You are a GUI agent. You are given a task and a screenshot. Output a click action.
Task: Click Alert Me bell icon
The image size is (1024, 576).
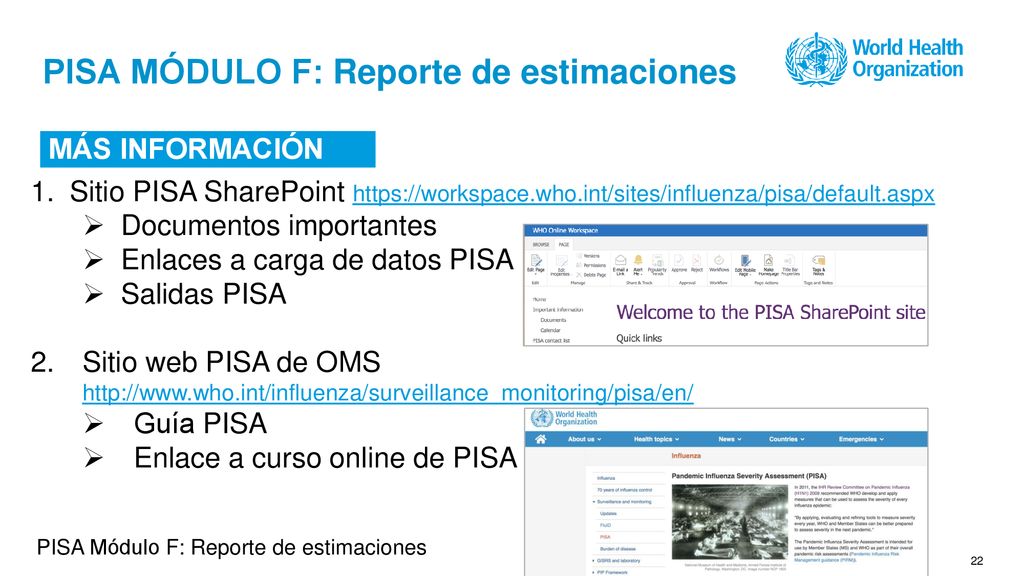pyautogui.click(x=638, y=260)
